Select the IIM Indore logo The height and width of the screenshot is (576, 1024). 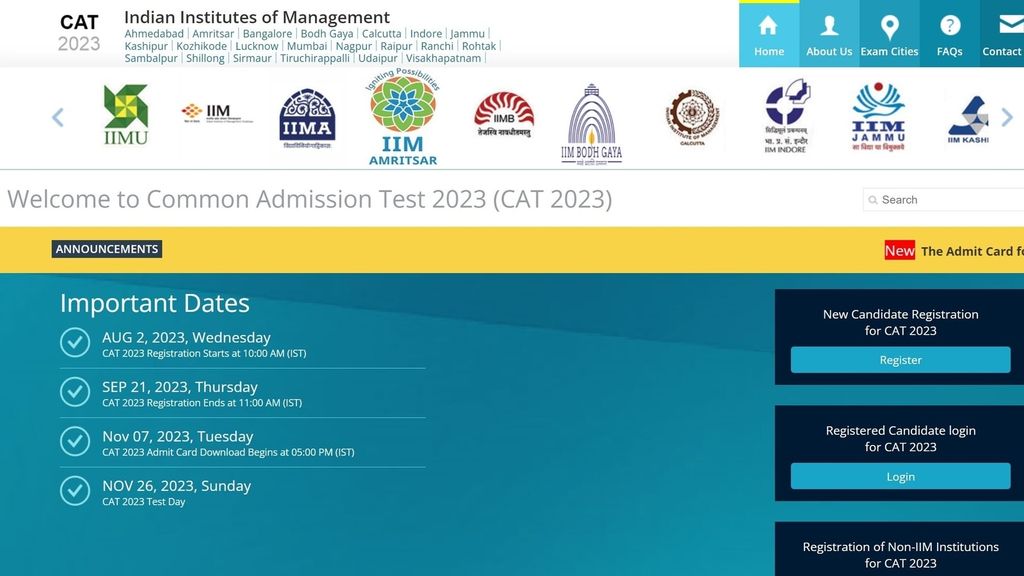tap(786, 116)
